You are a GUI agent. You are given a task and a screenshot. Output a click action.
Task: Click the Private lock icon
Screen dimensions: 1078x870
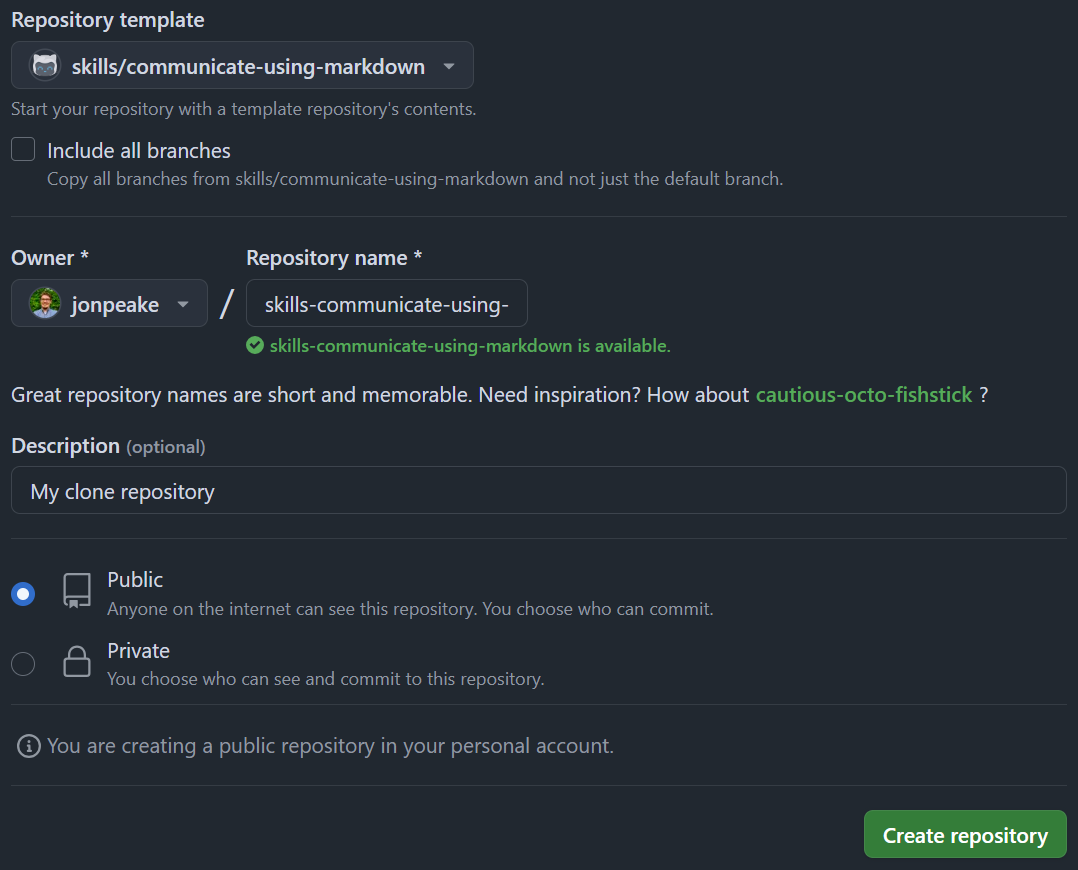pyautogui.click(x=77, y=662)
